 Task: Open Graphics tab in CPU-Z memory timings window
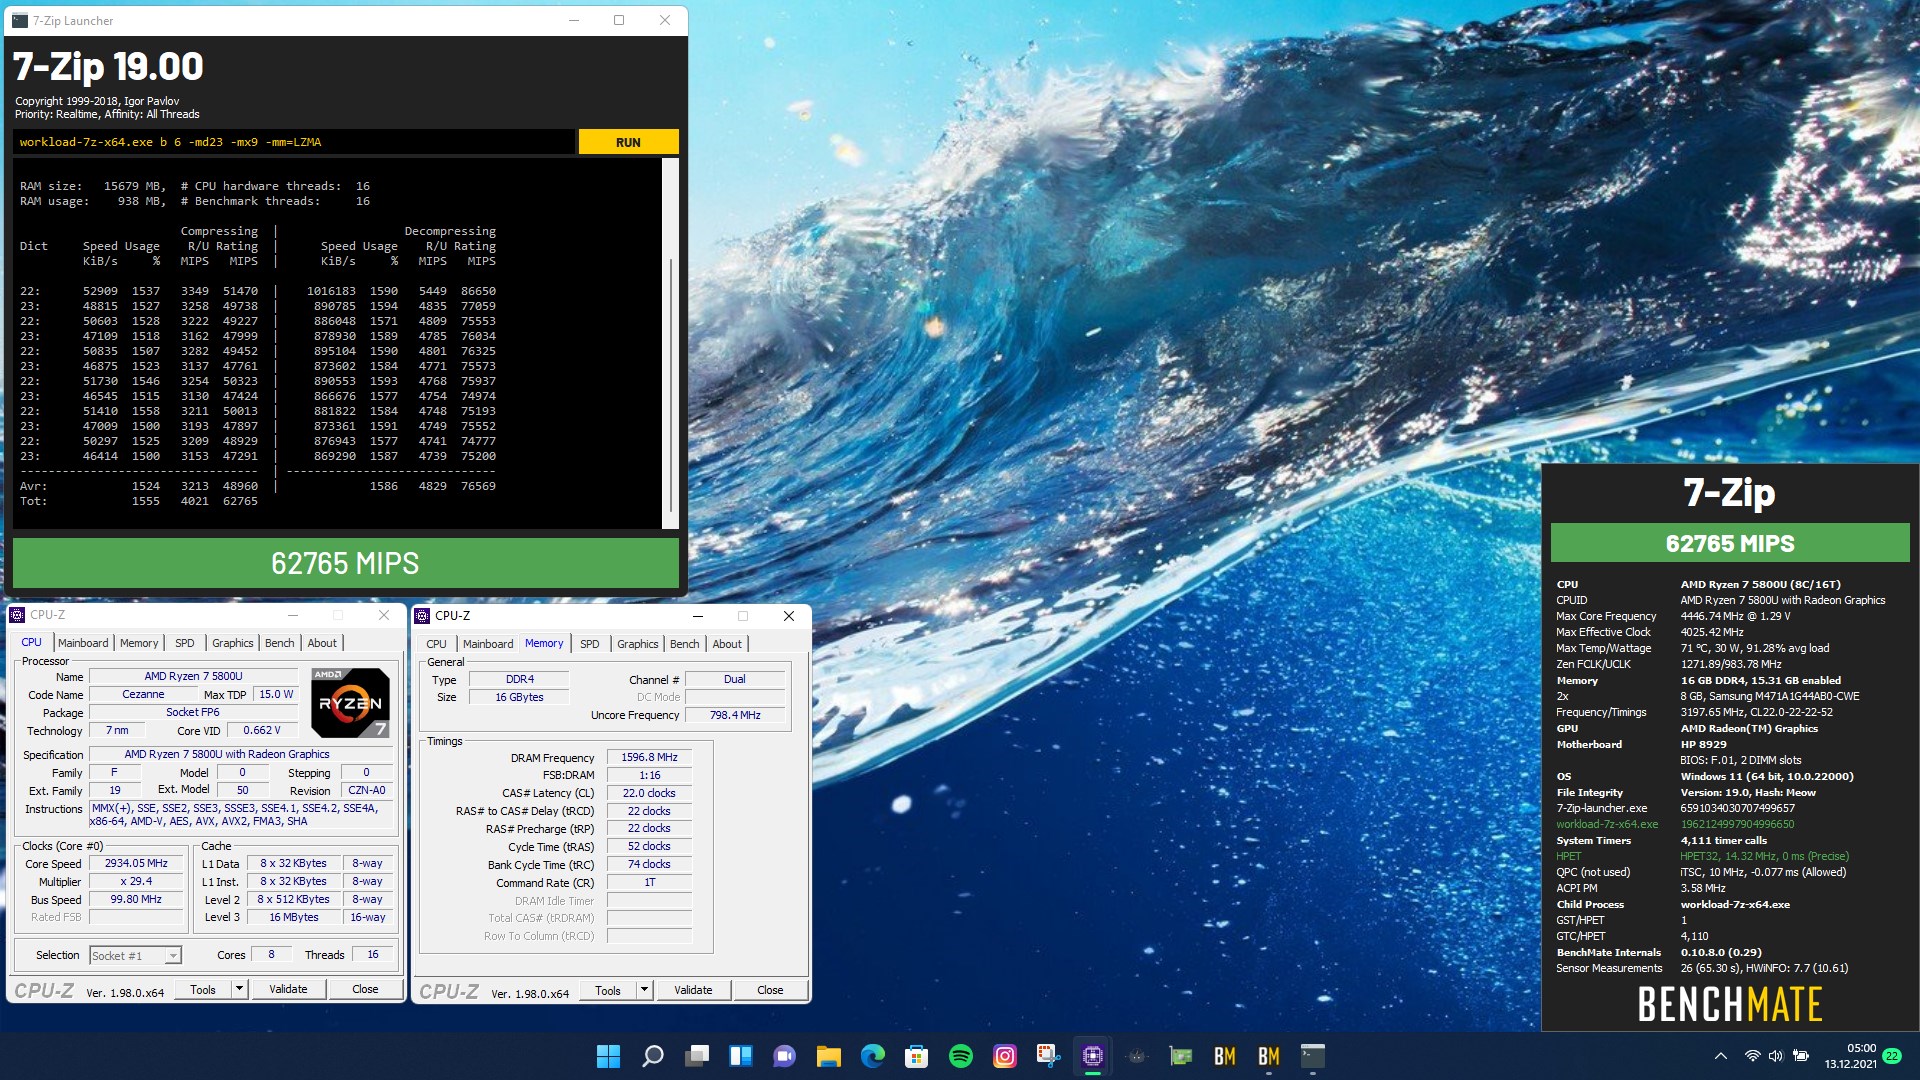638,644
